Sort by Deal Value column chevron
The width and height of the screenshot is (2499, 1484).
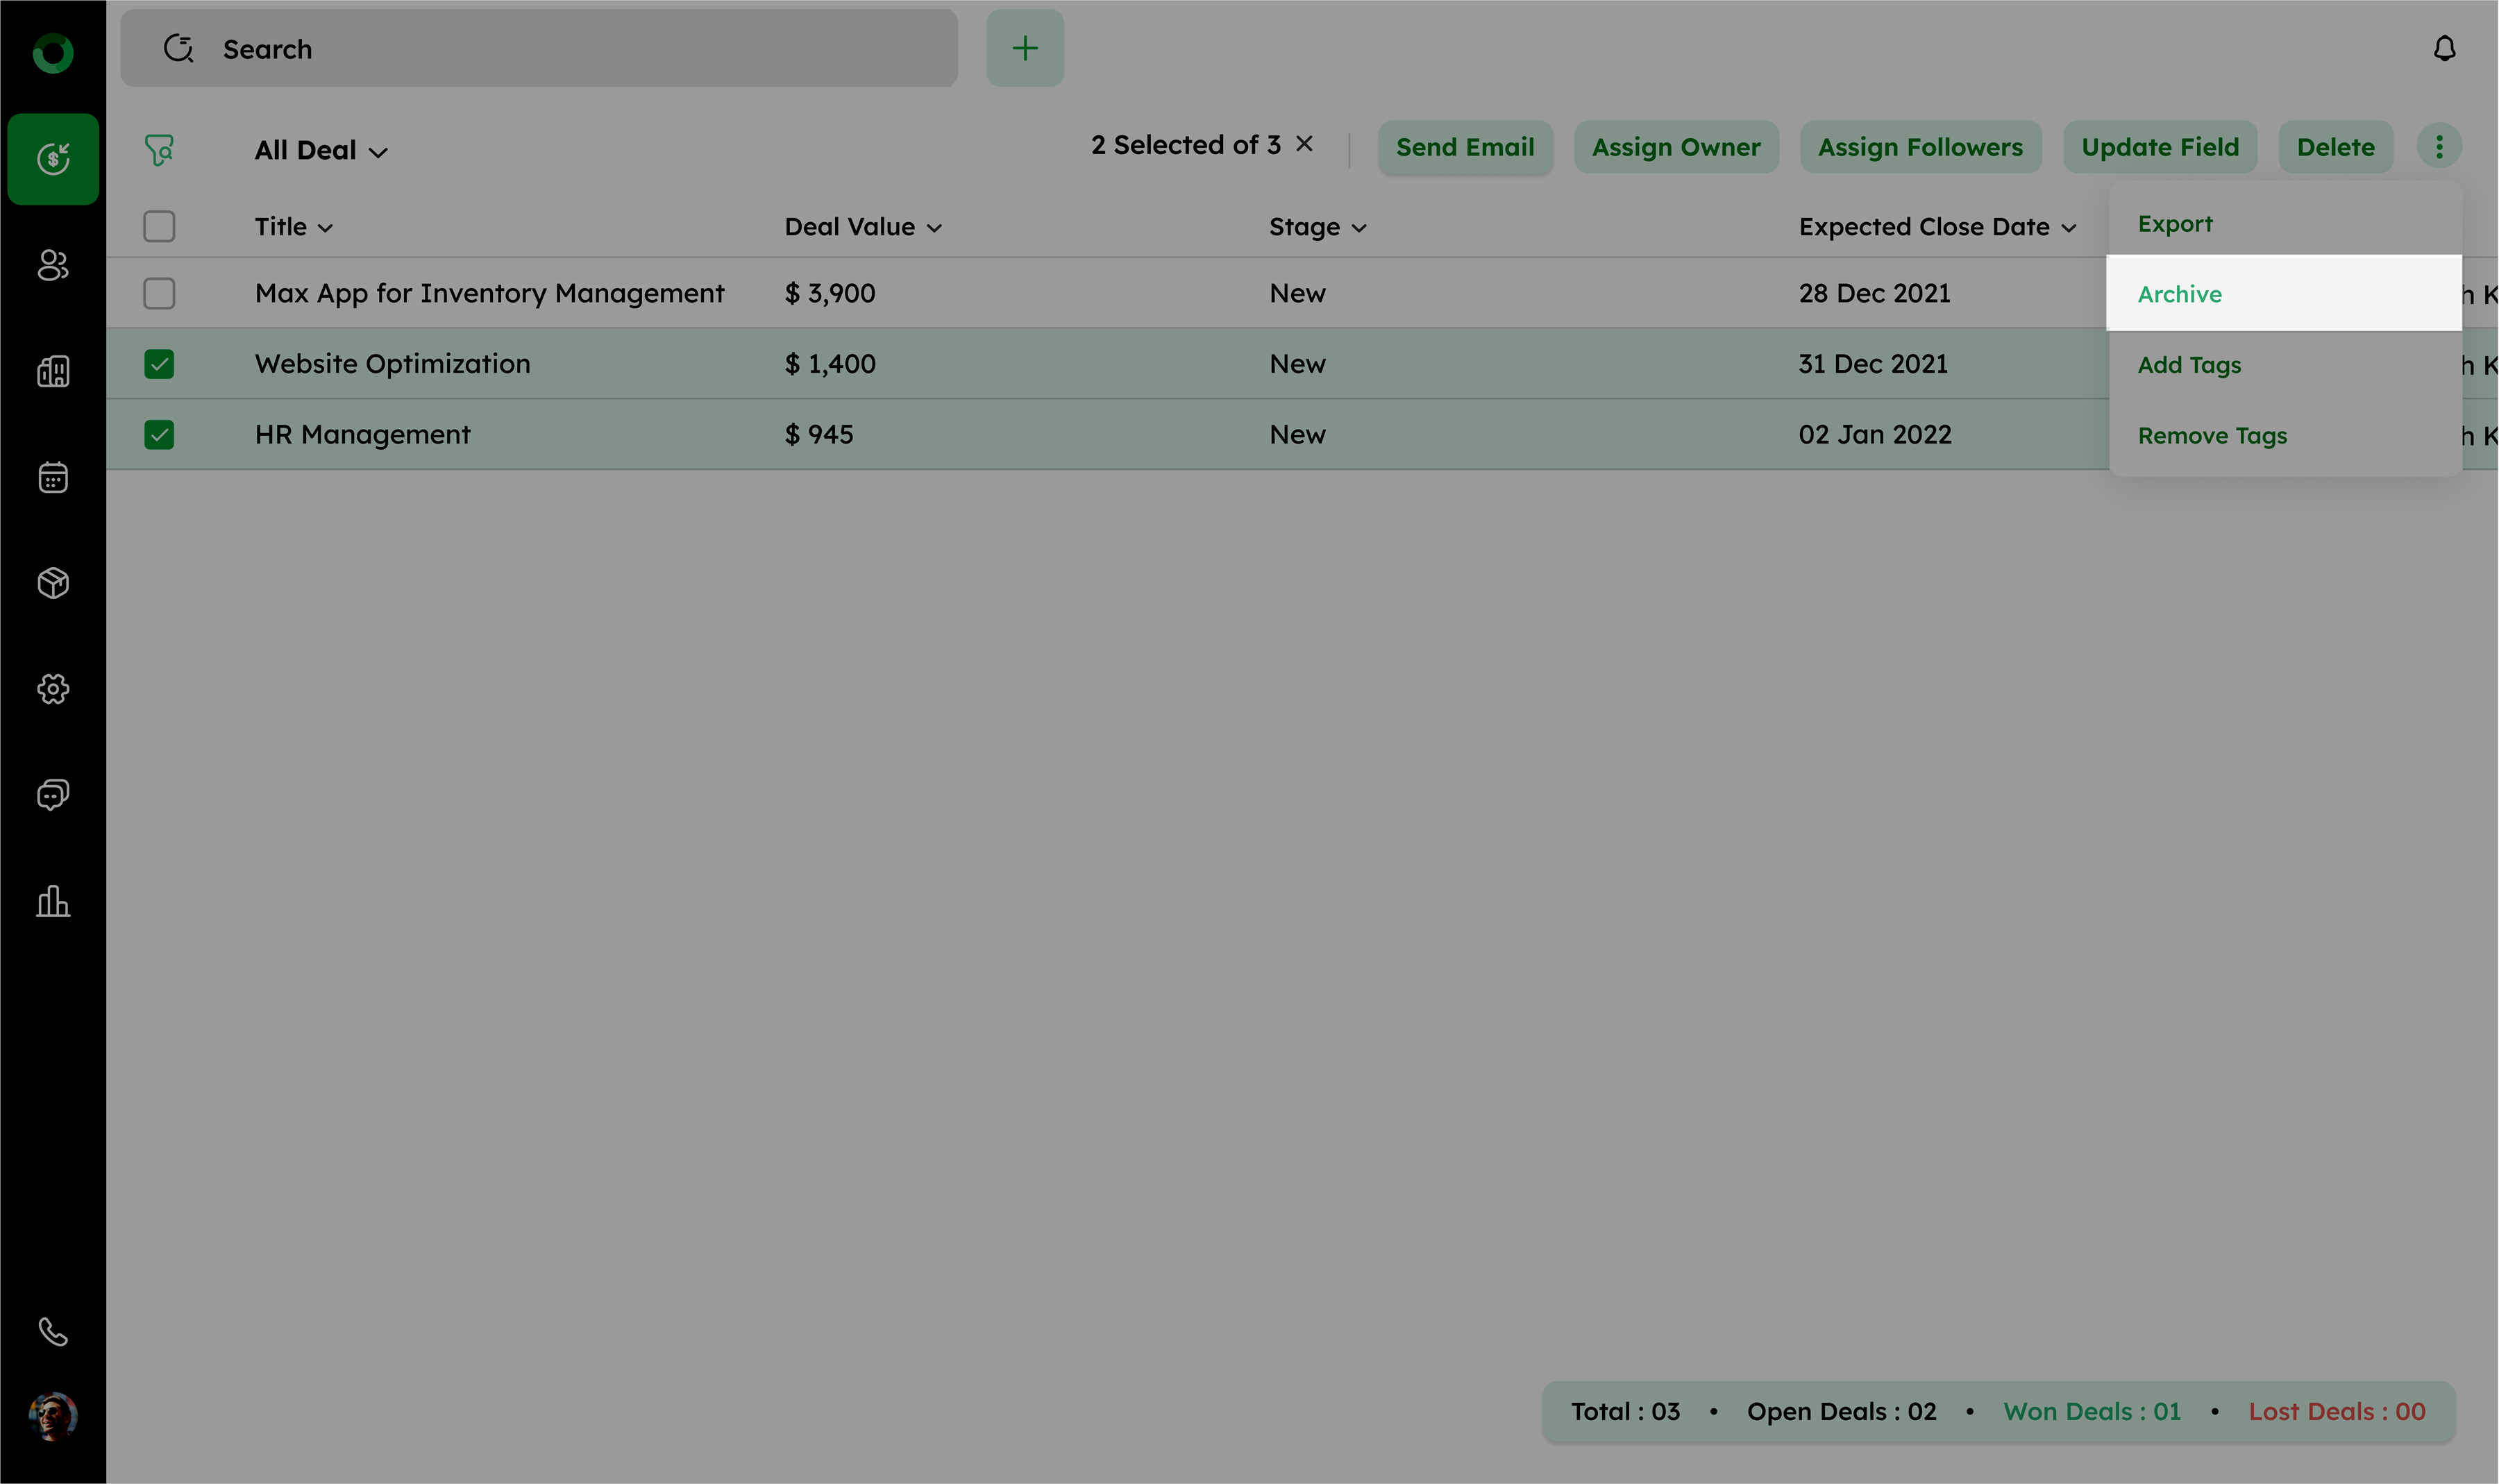934,228
